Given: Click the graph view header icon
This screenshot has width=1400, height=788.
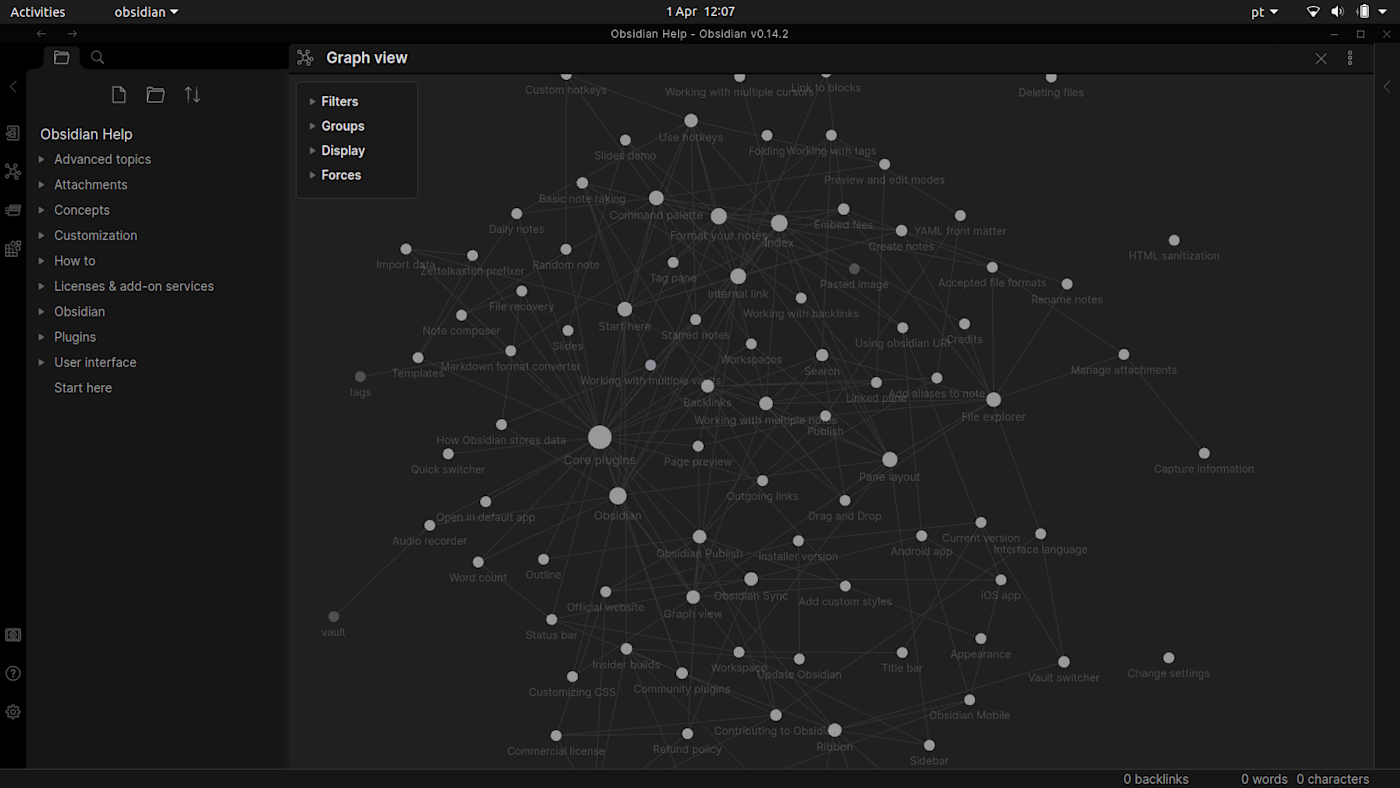Looking at the screenshot, I should tap(305, 58).
